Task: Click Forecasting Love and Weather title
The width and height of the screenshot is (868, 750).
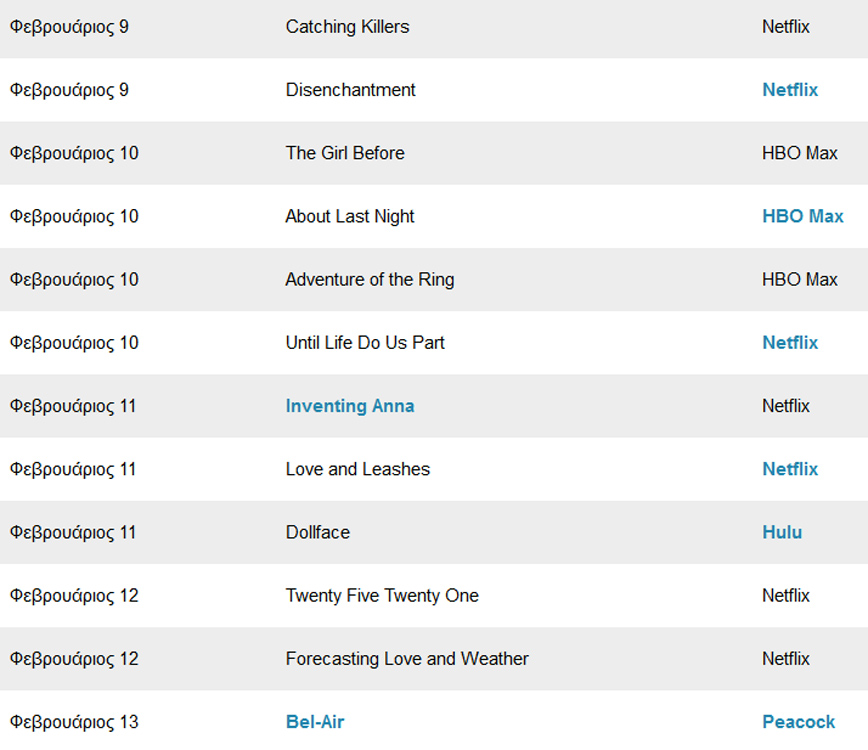Action: pos(406,659)
